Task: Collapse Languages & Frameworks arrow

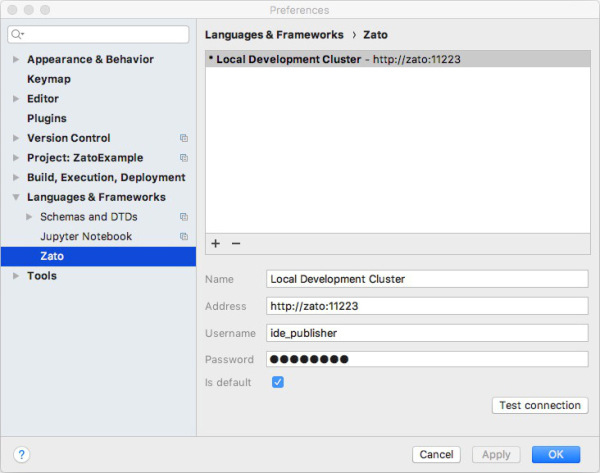Action: (x=16, y=197)
